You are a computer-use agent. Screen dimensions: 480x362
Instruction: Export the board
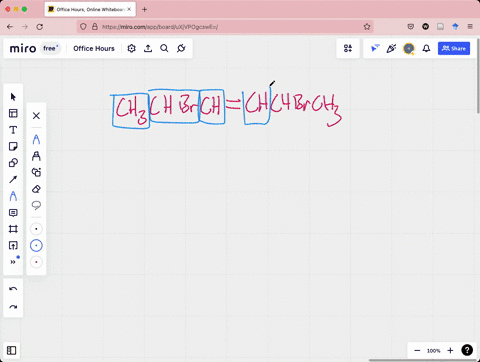point(148,49)
